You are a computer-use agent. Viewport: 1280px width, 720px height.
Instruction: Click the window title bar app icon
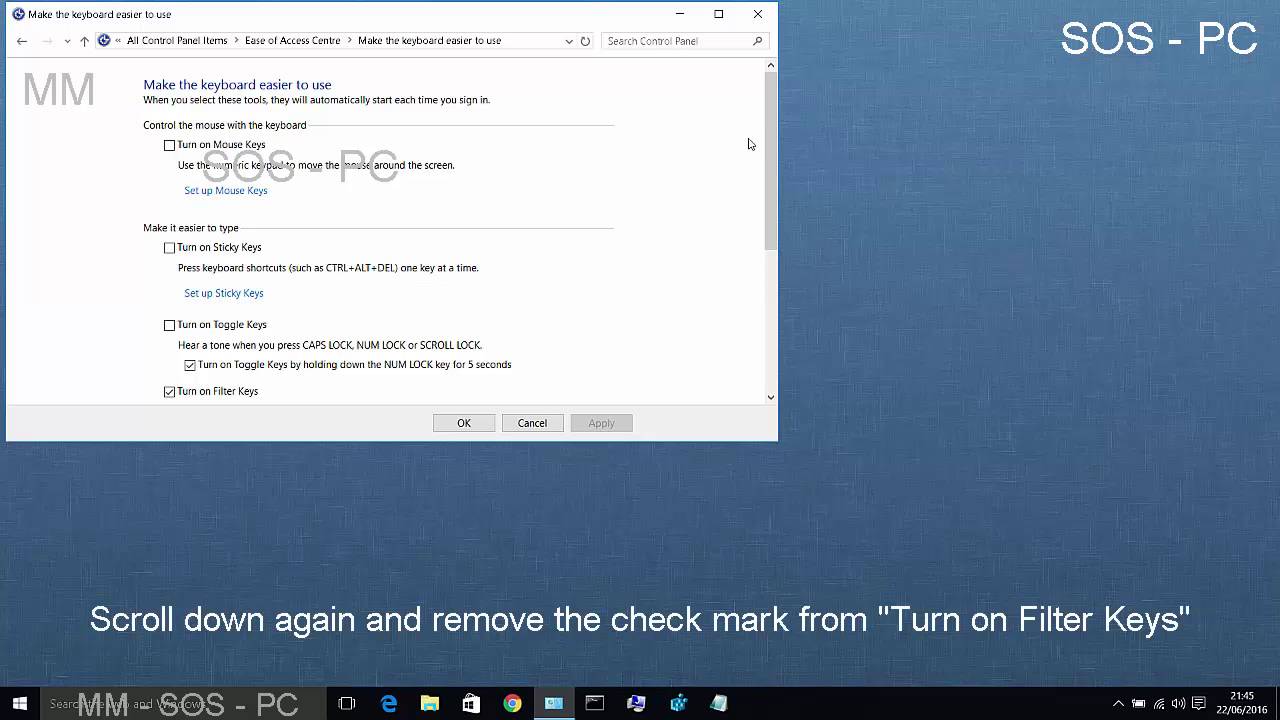18,14
